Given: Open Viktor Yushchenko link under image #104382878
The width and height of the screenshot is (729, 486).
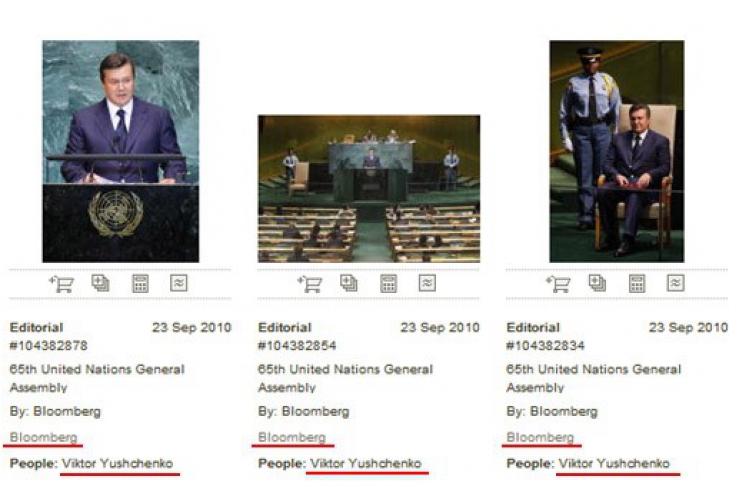Looking at the screenshot, I should point(117,464).
